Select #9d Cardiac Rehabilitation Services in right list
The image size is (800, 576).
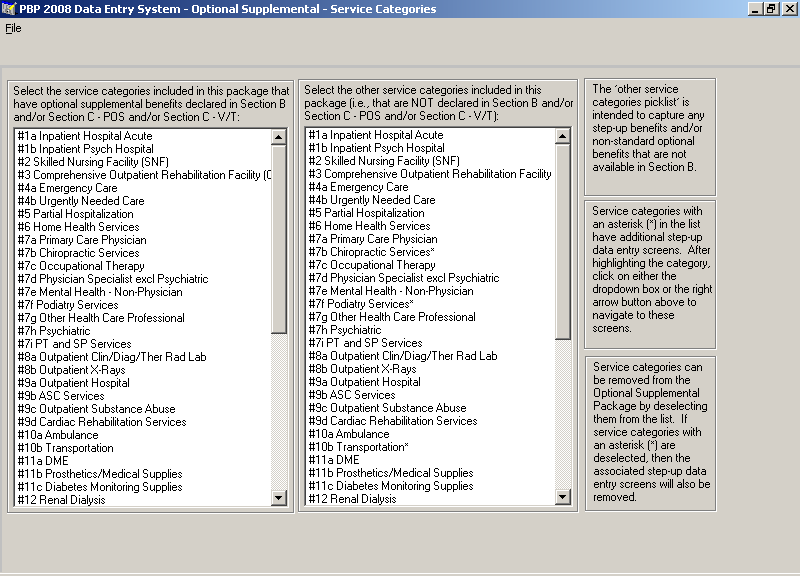tap(431, 421)
